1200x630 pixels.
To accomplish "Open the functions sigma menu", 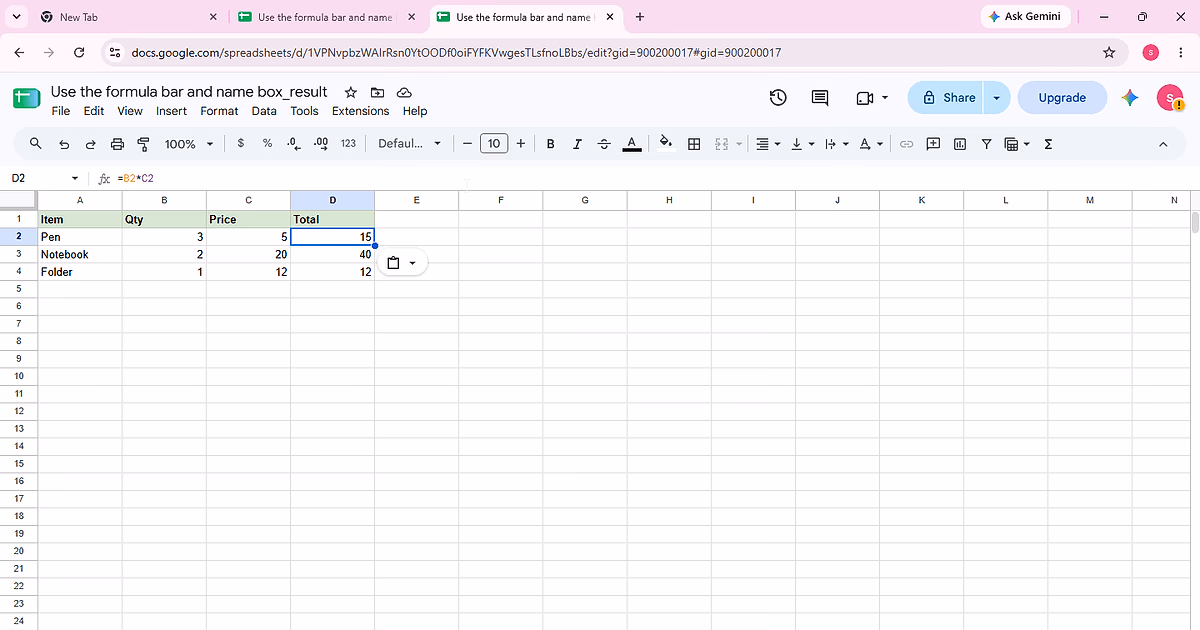I will coord(1048,144).
